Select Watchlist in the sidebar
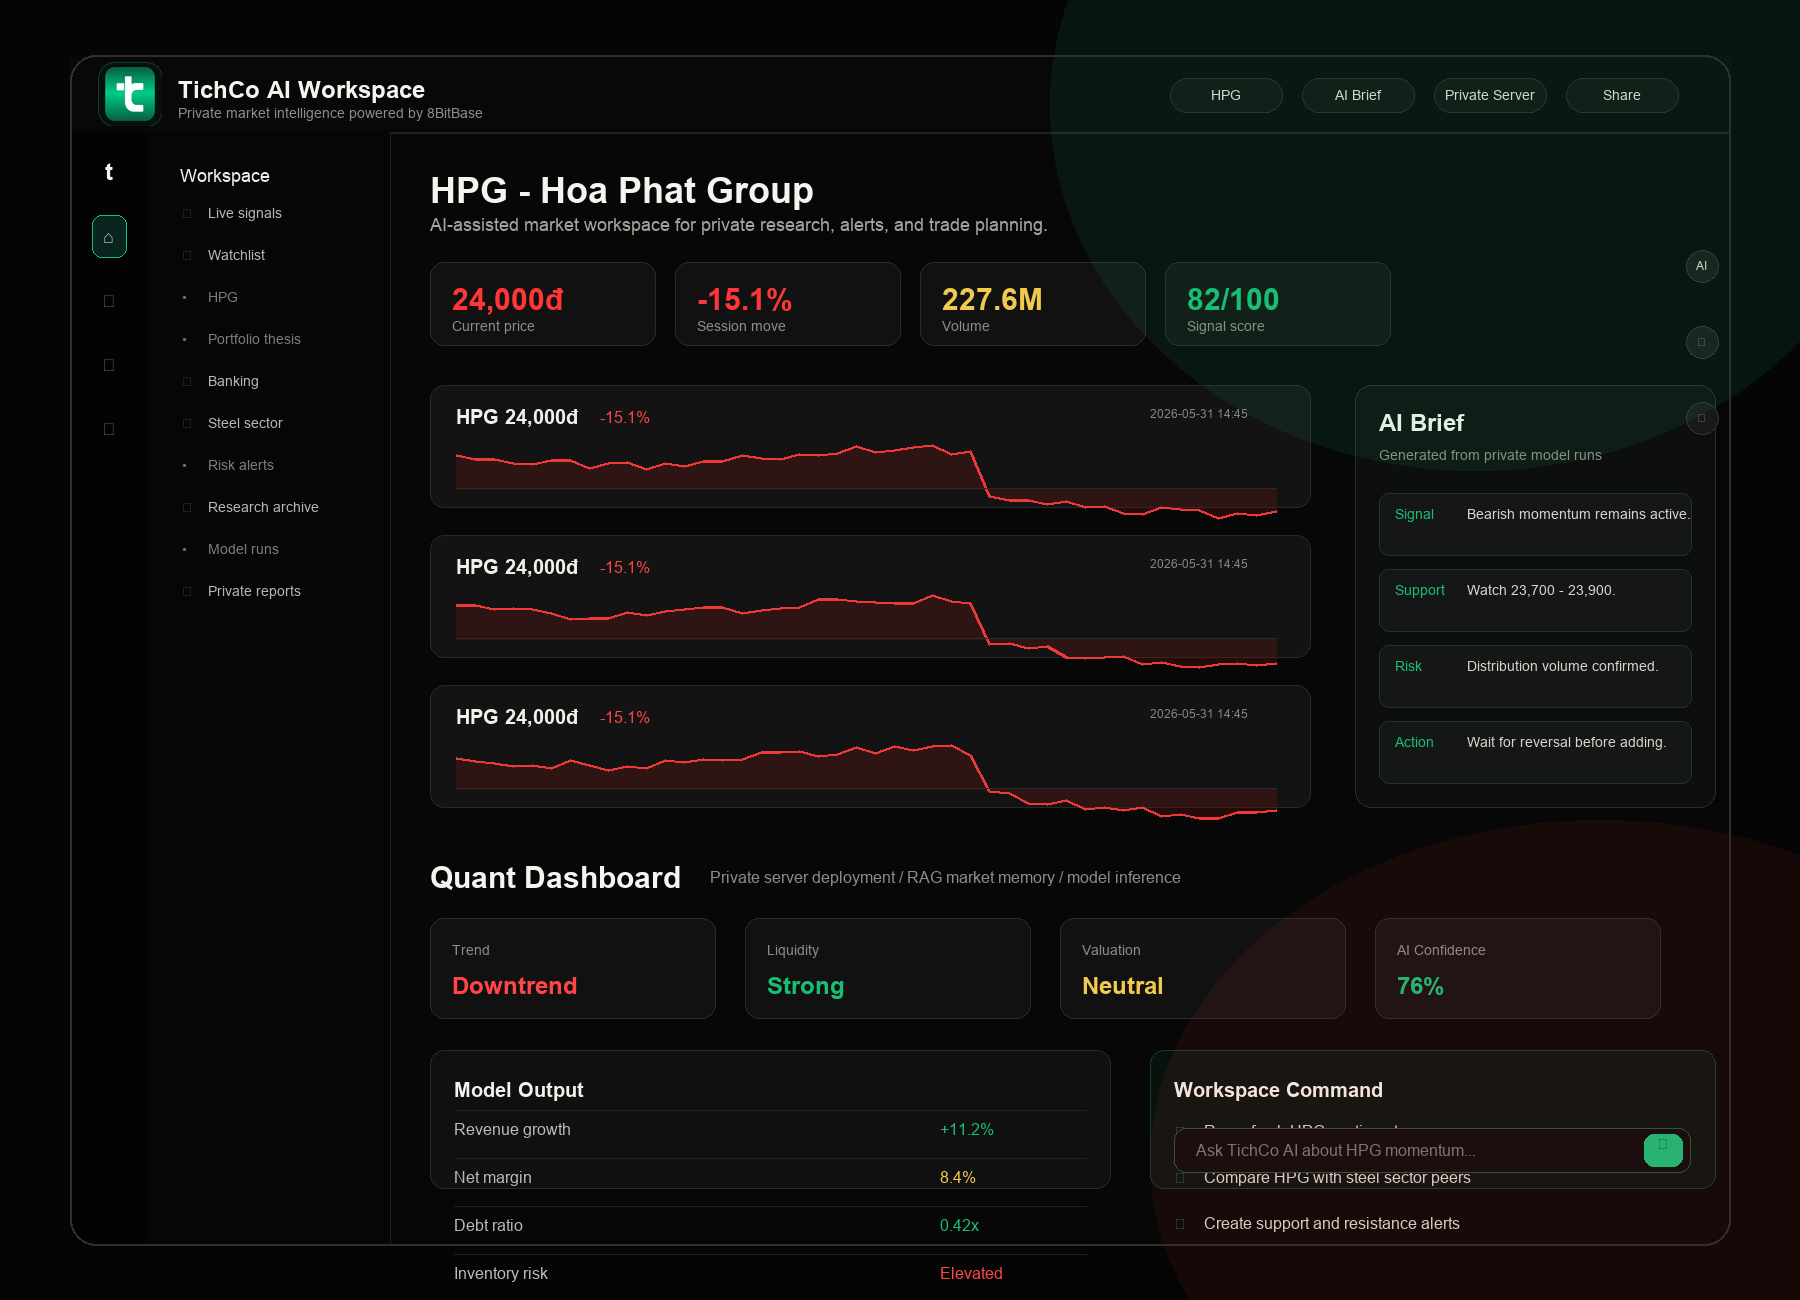This screenshot has width=1800, height=1300. coord(237,255)
